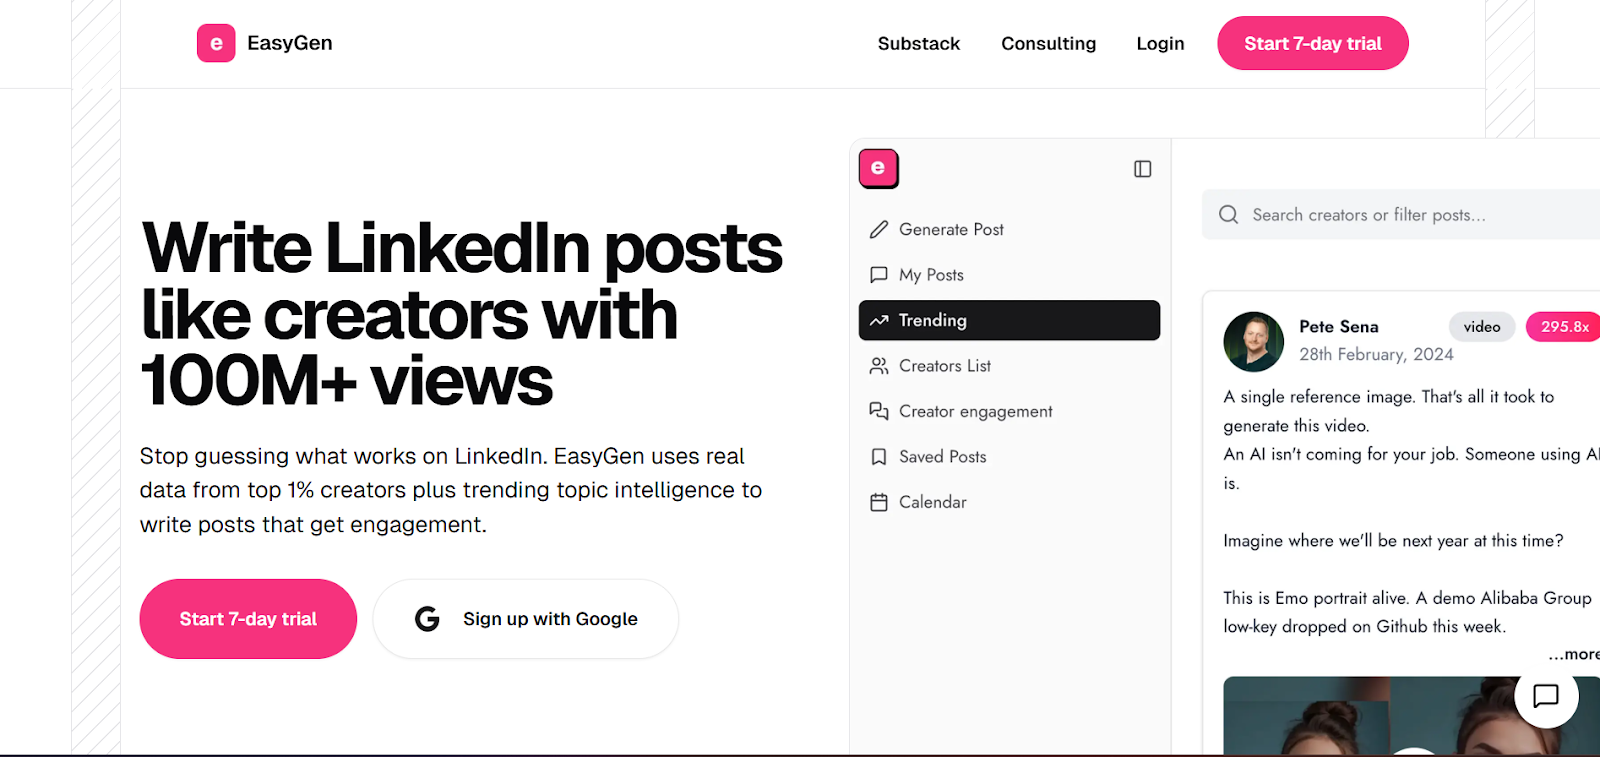
Task: Open My Posts in the sidebar
Action: click(x=1009, y=275)
